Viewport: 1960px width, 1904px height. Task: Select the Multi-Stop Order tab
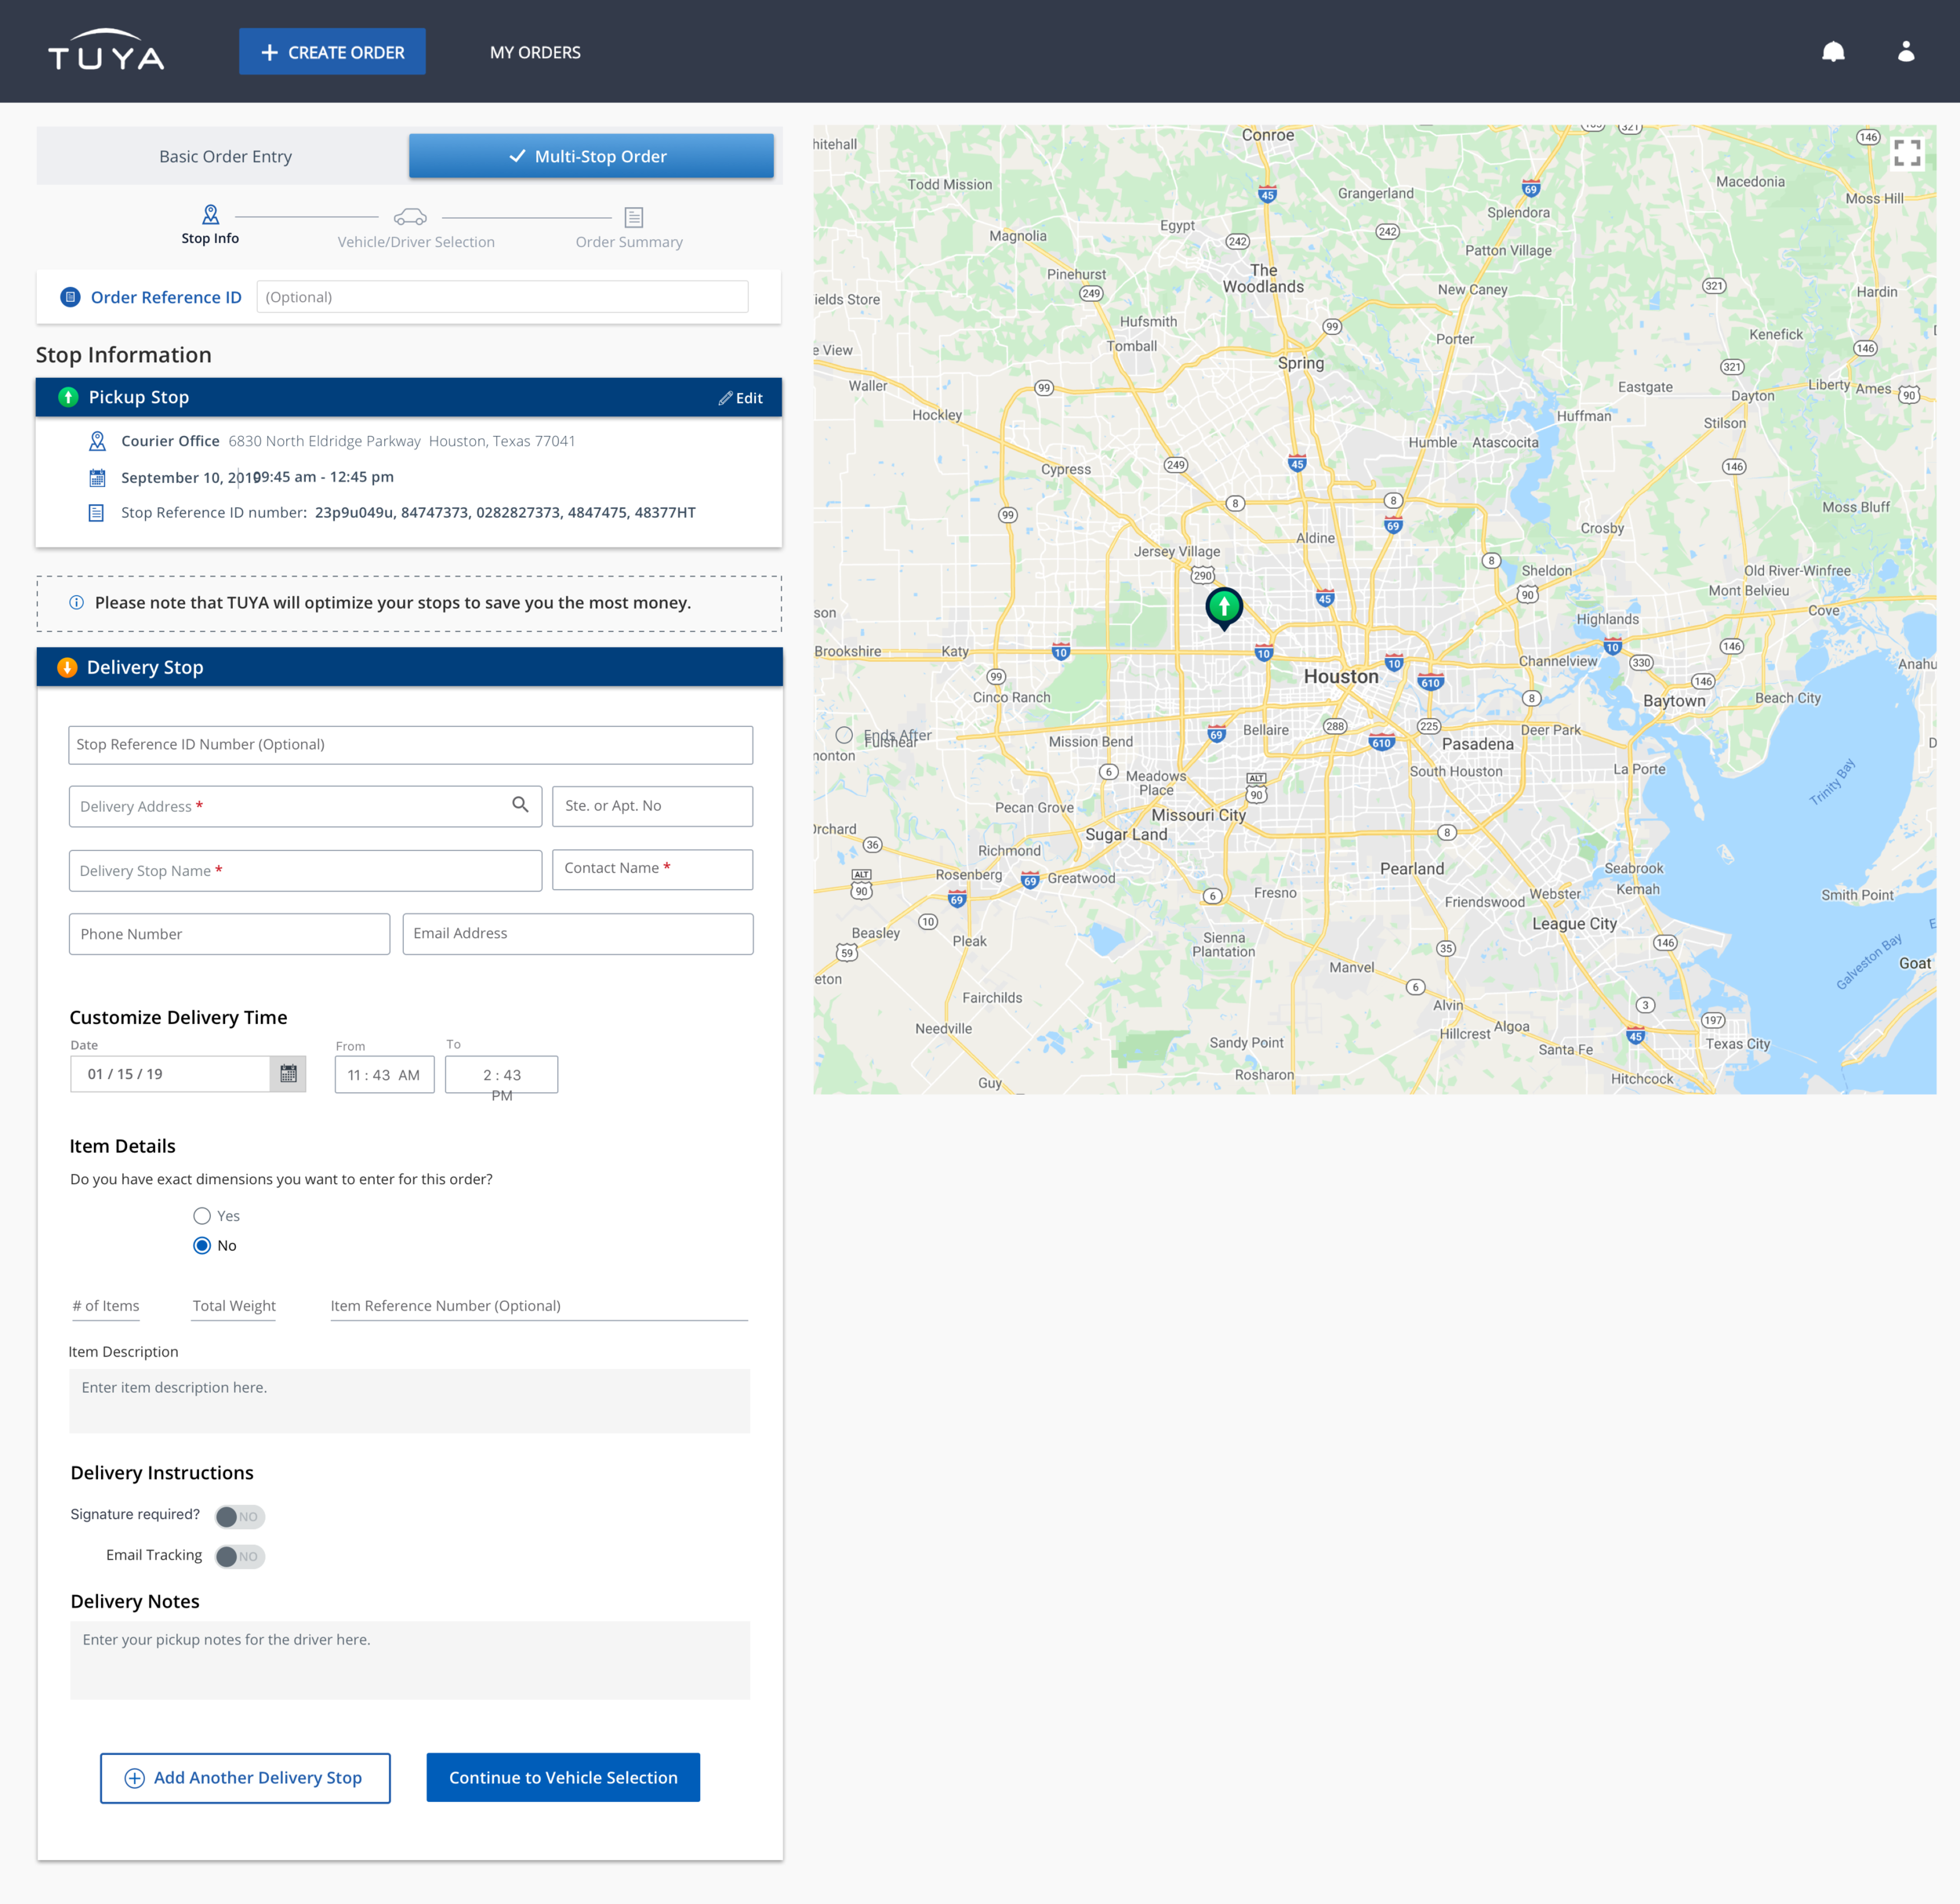591,156
